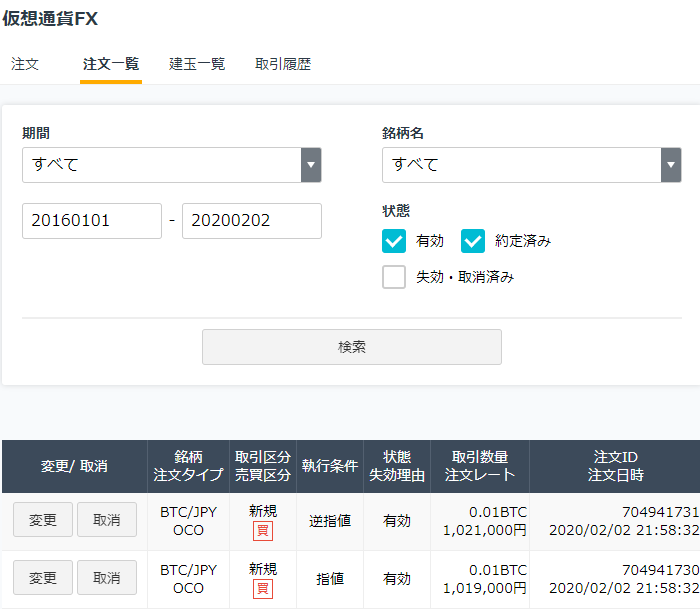
Task: Select the 1,019,000円 rate cell
Action: coord(485,588)
